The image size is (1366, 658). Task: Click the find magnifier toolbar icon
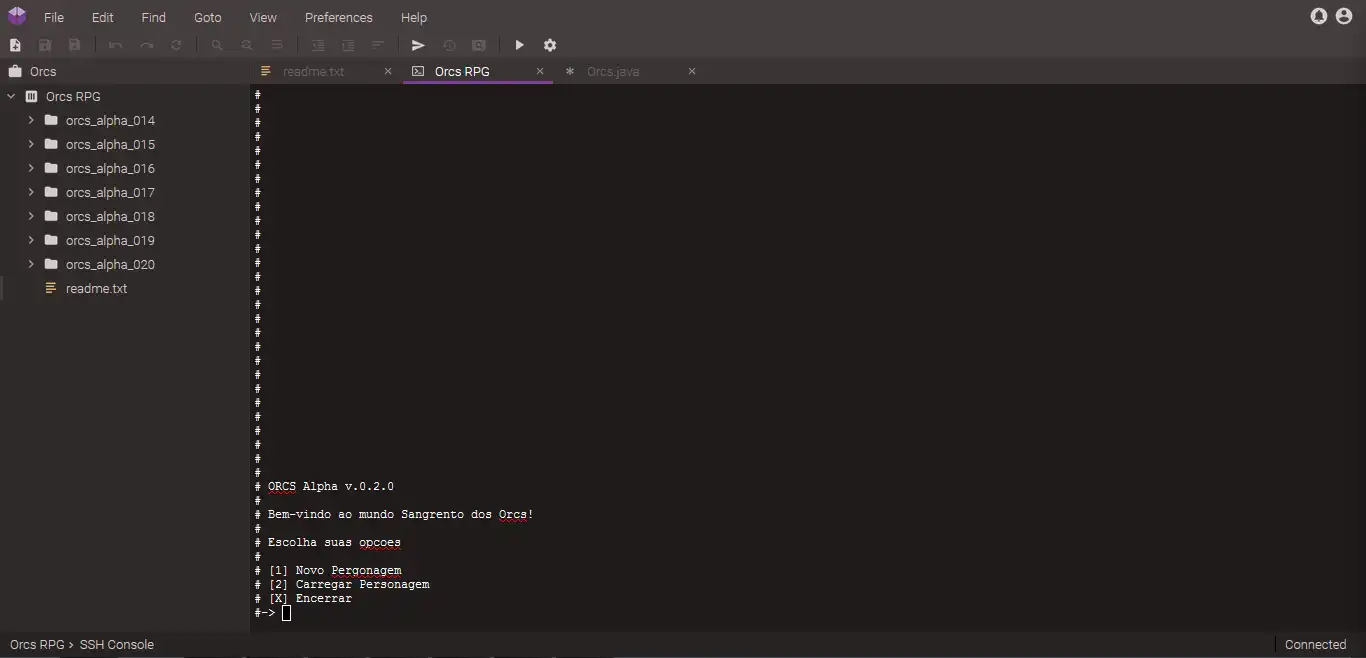pos(217,45)
